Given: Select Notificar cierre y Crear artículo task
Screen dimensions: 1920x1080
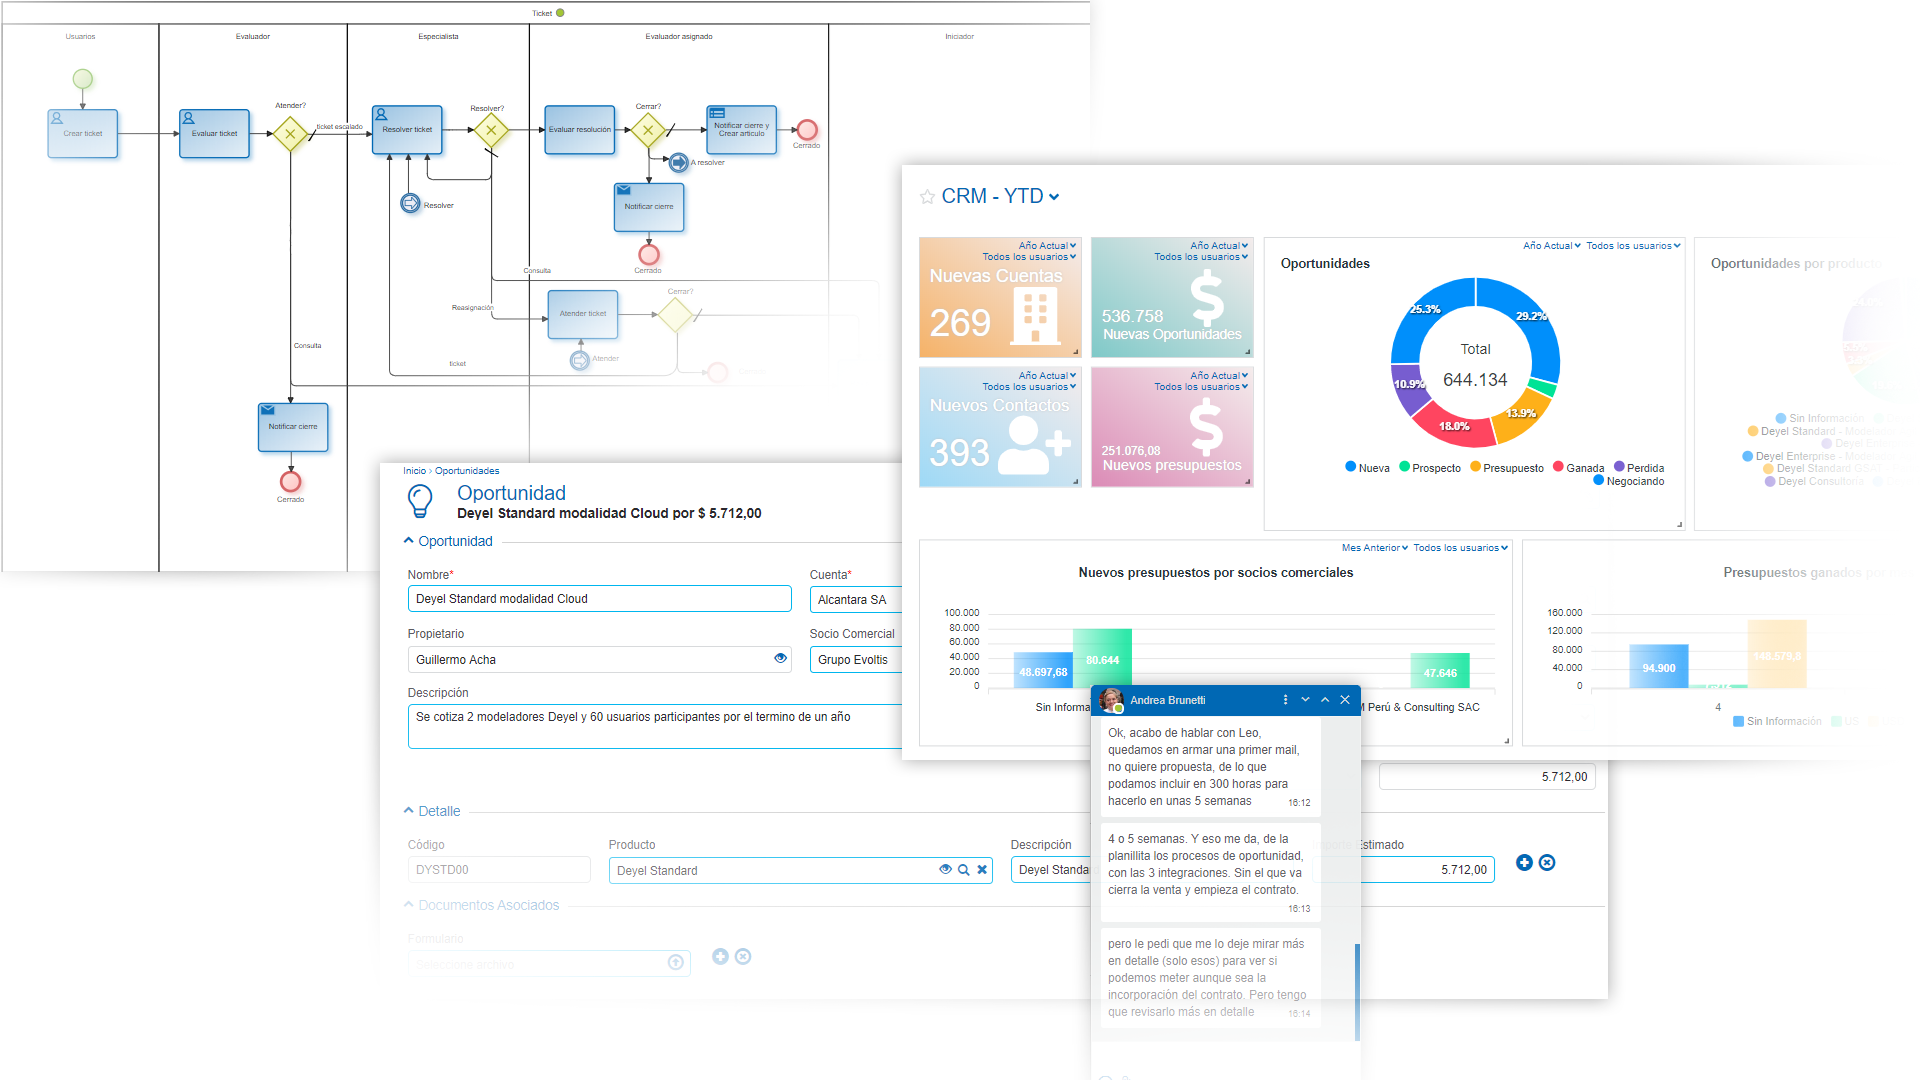Looking at the screenshot, I should pyautogui.click(x=742, y=130).
